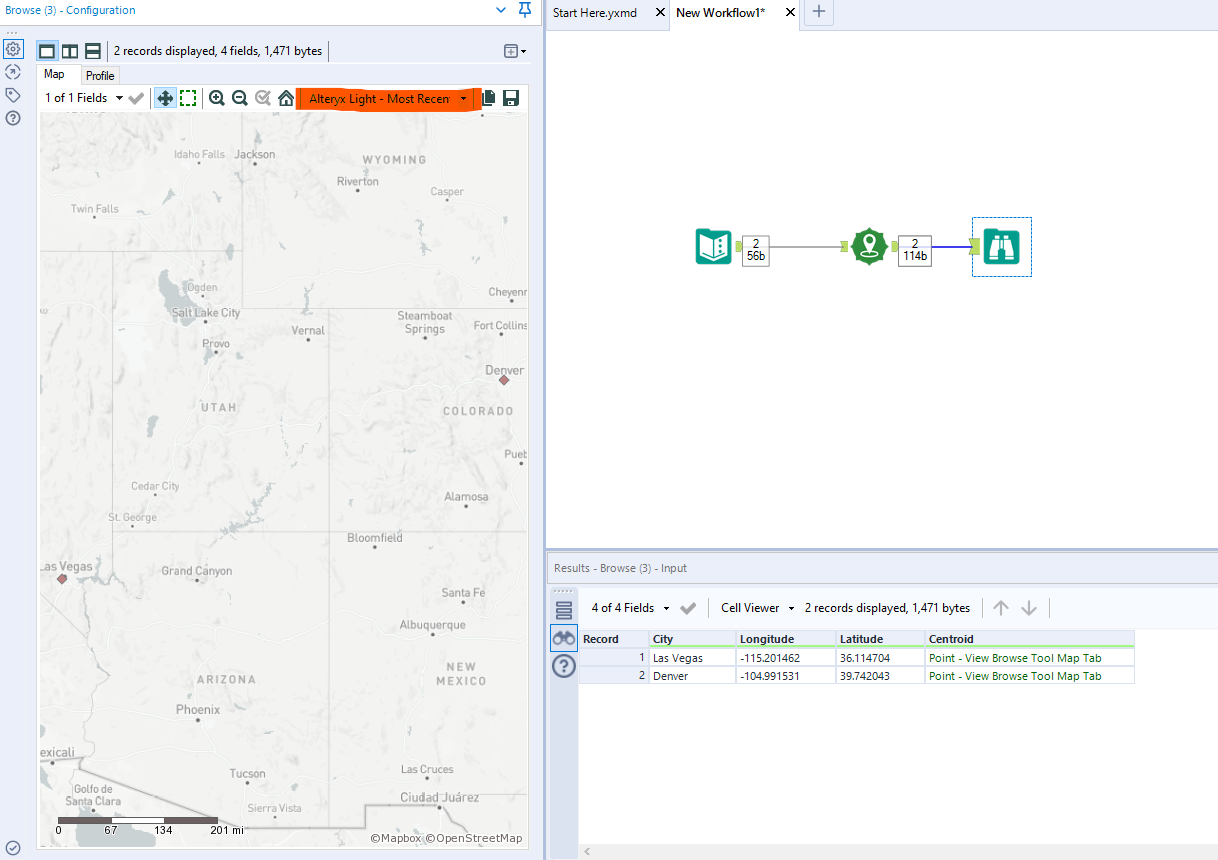Click the Text Input tool on canvas

(x=713, y=246)
